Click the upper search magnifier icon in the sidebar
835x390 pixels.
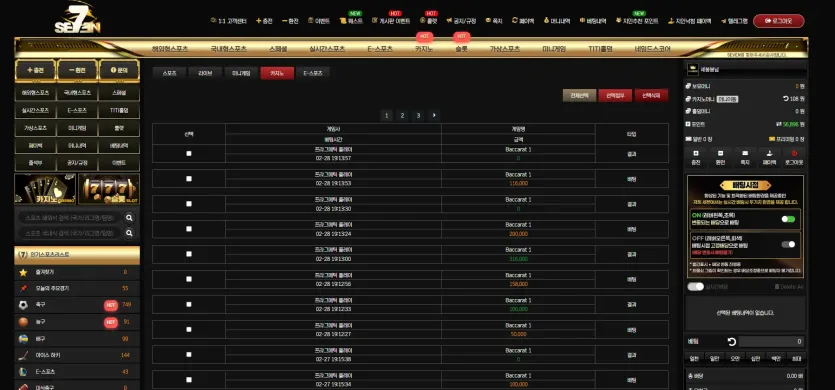[129, 218]
